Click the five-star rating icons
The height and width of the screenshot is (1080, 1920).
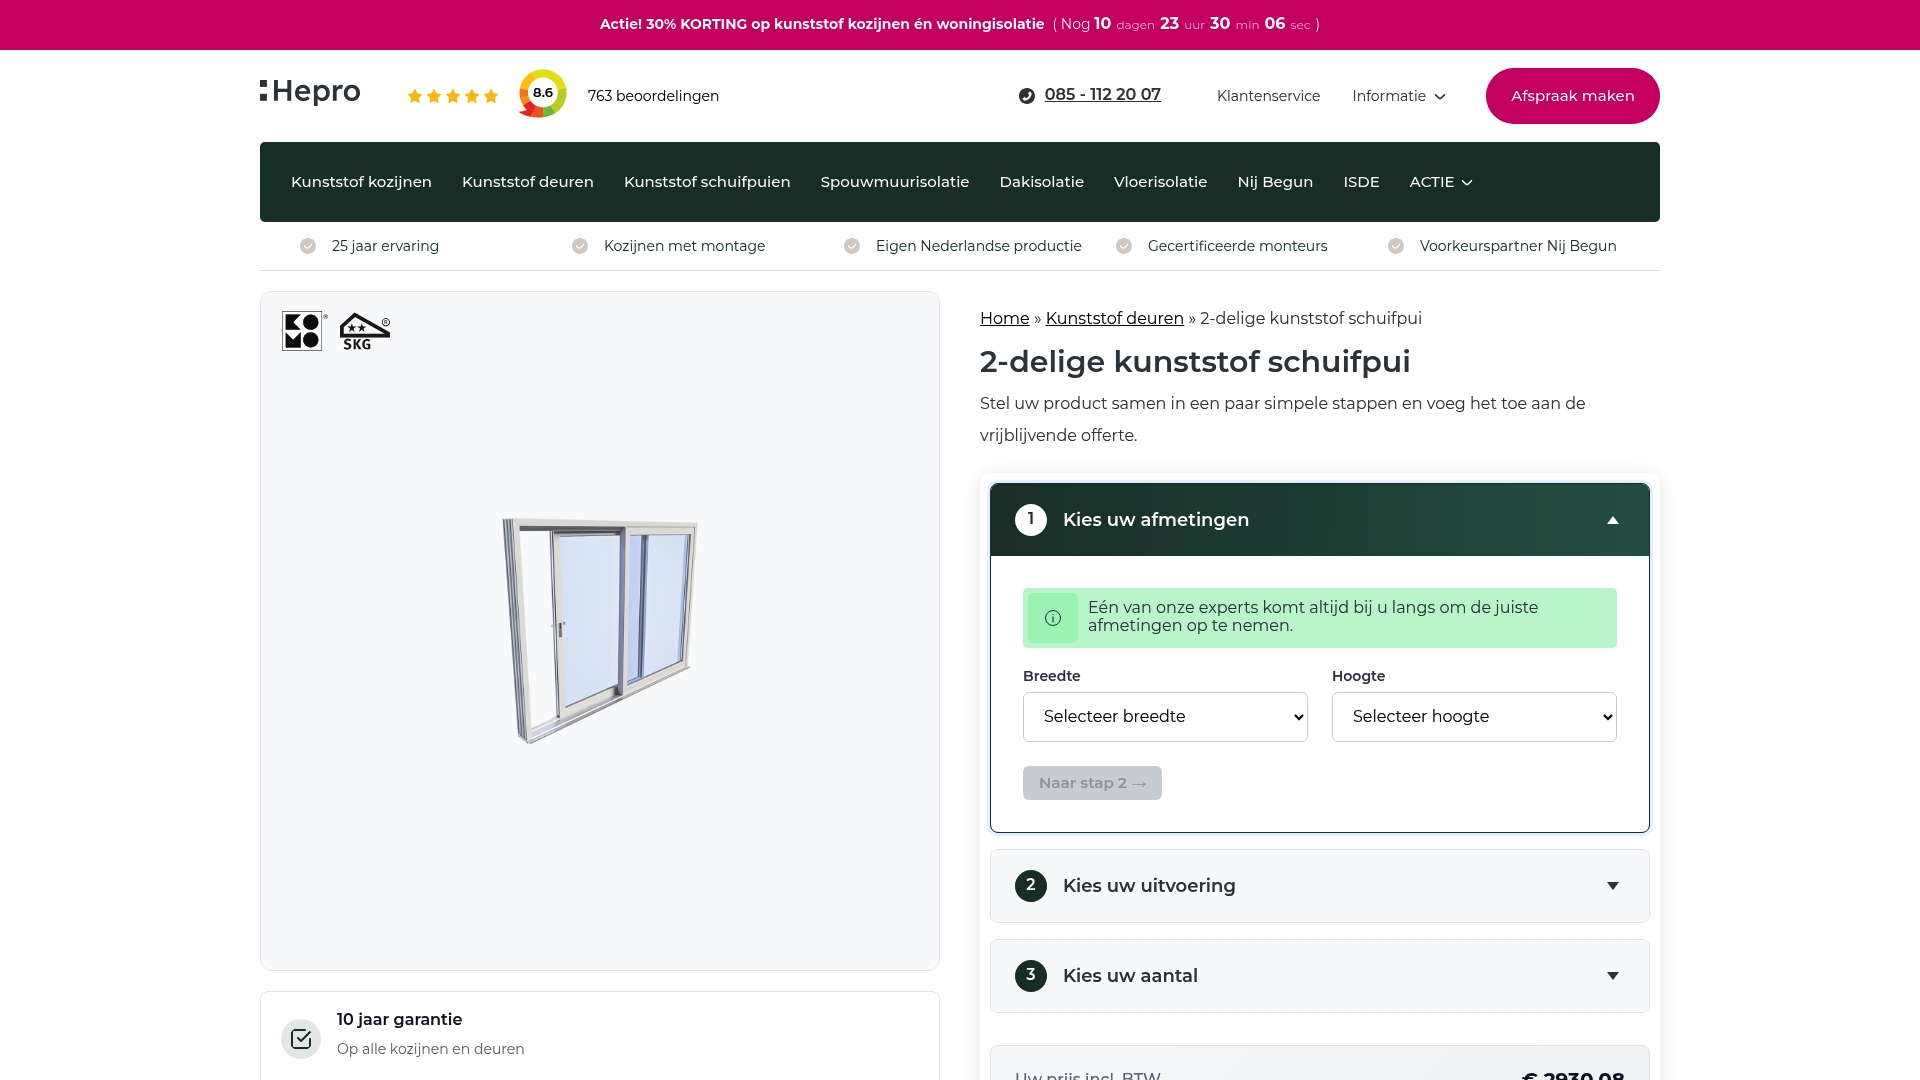pos(453,96)
